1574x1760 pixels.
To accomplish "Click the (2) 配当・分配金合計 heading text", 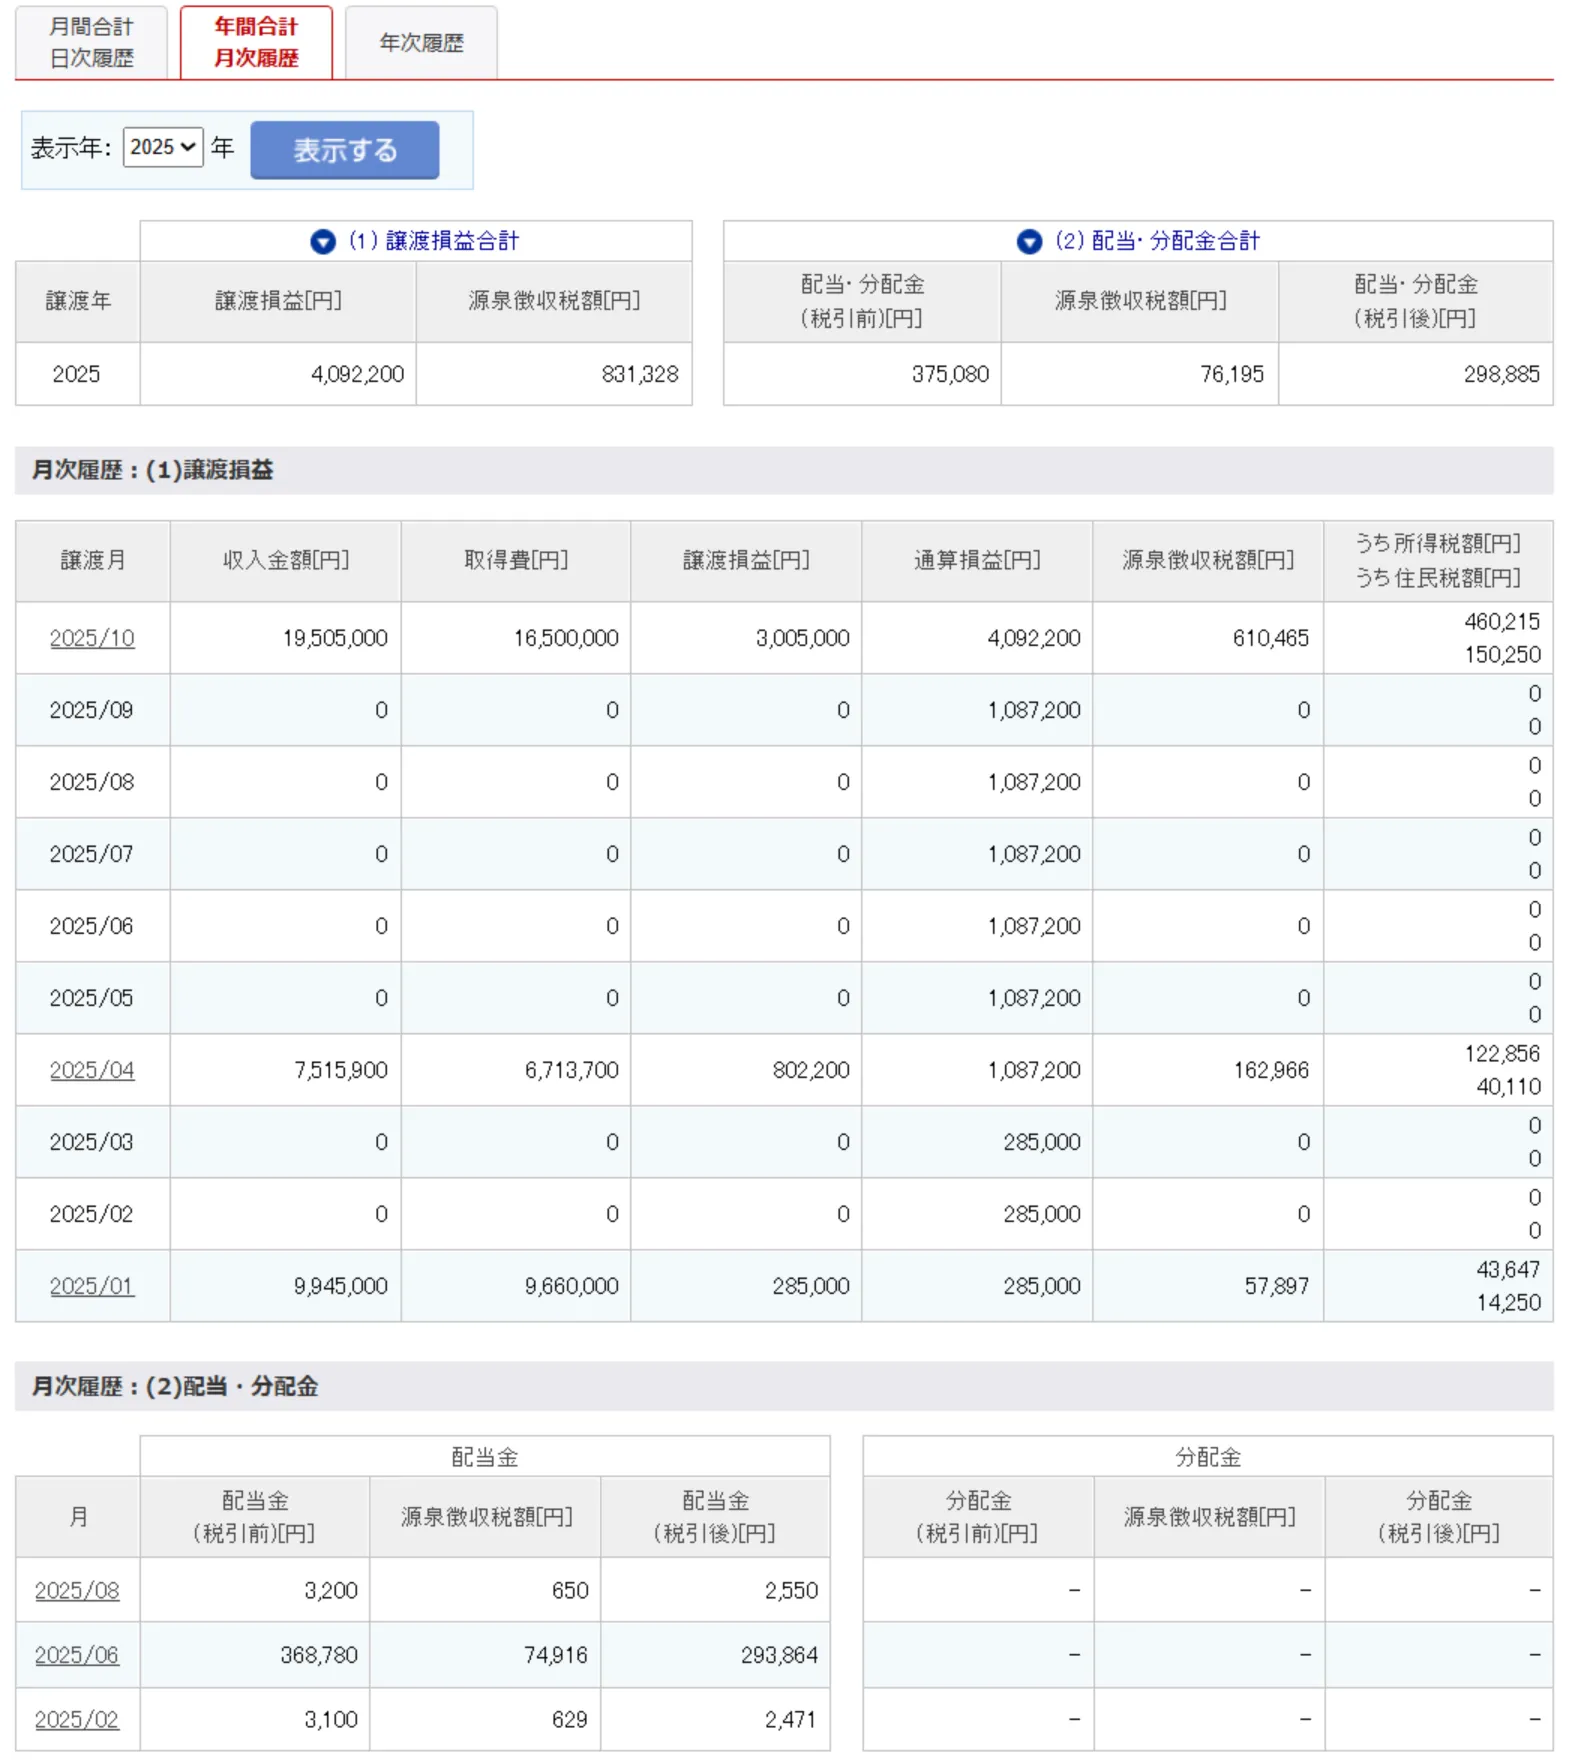I will (x=1157, y=241).
